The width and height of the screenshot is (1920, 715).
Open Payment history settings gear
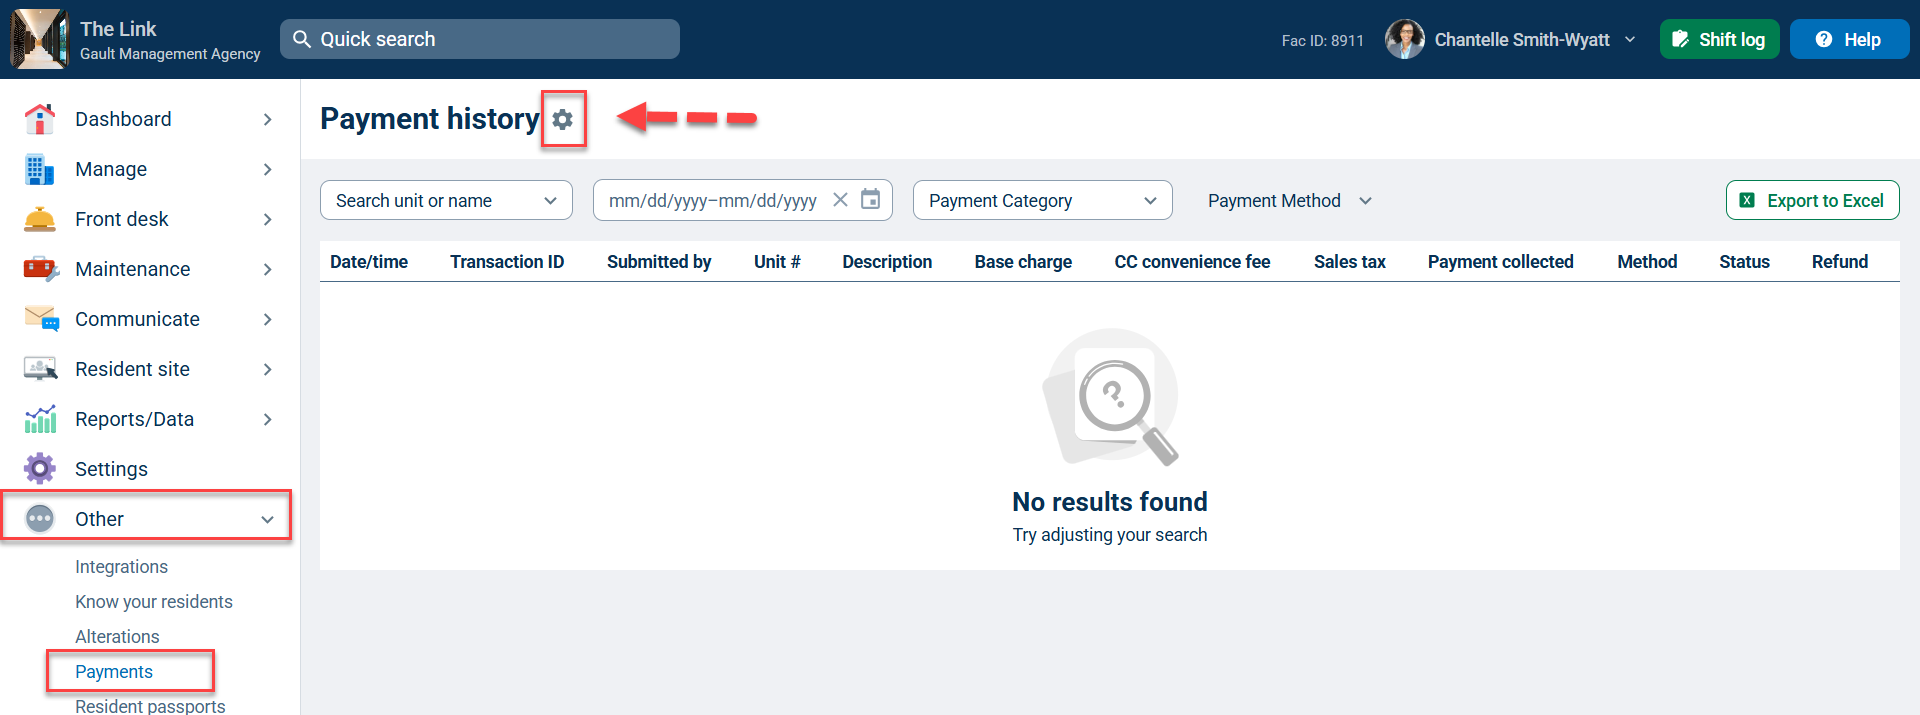click(563, 119)
